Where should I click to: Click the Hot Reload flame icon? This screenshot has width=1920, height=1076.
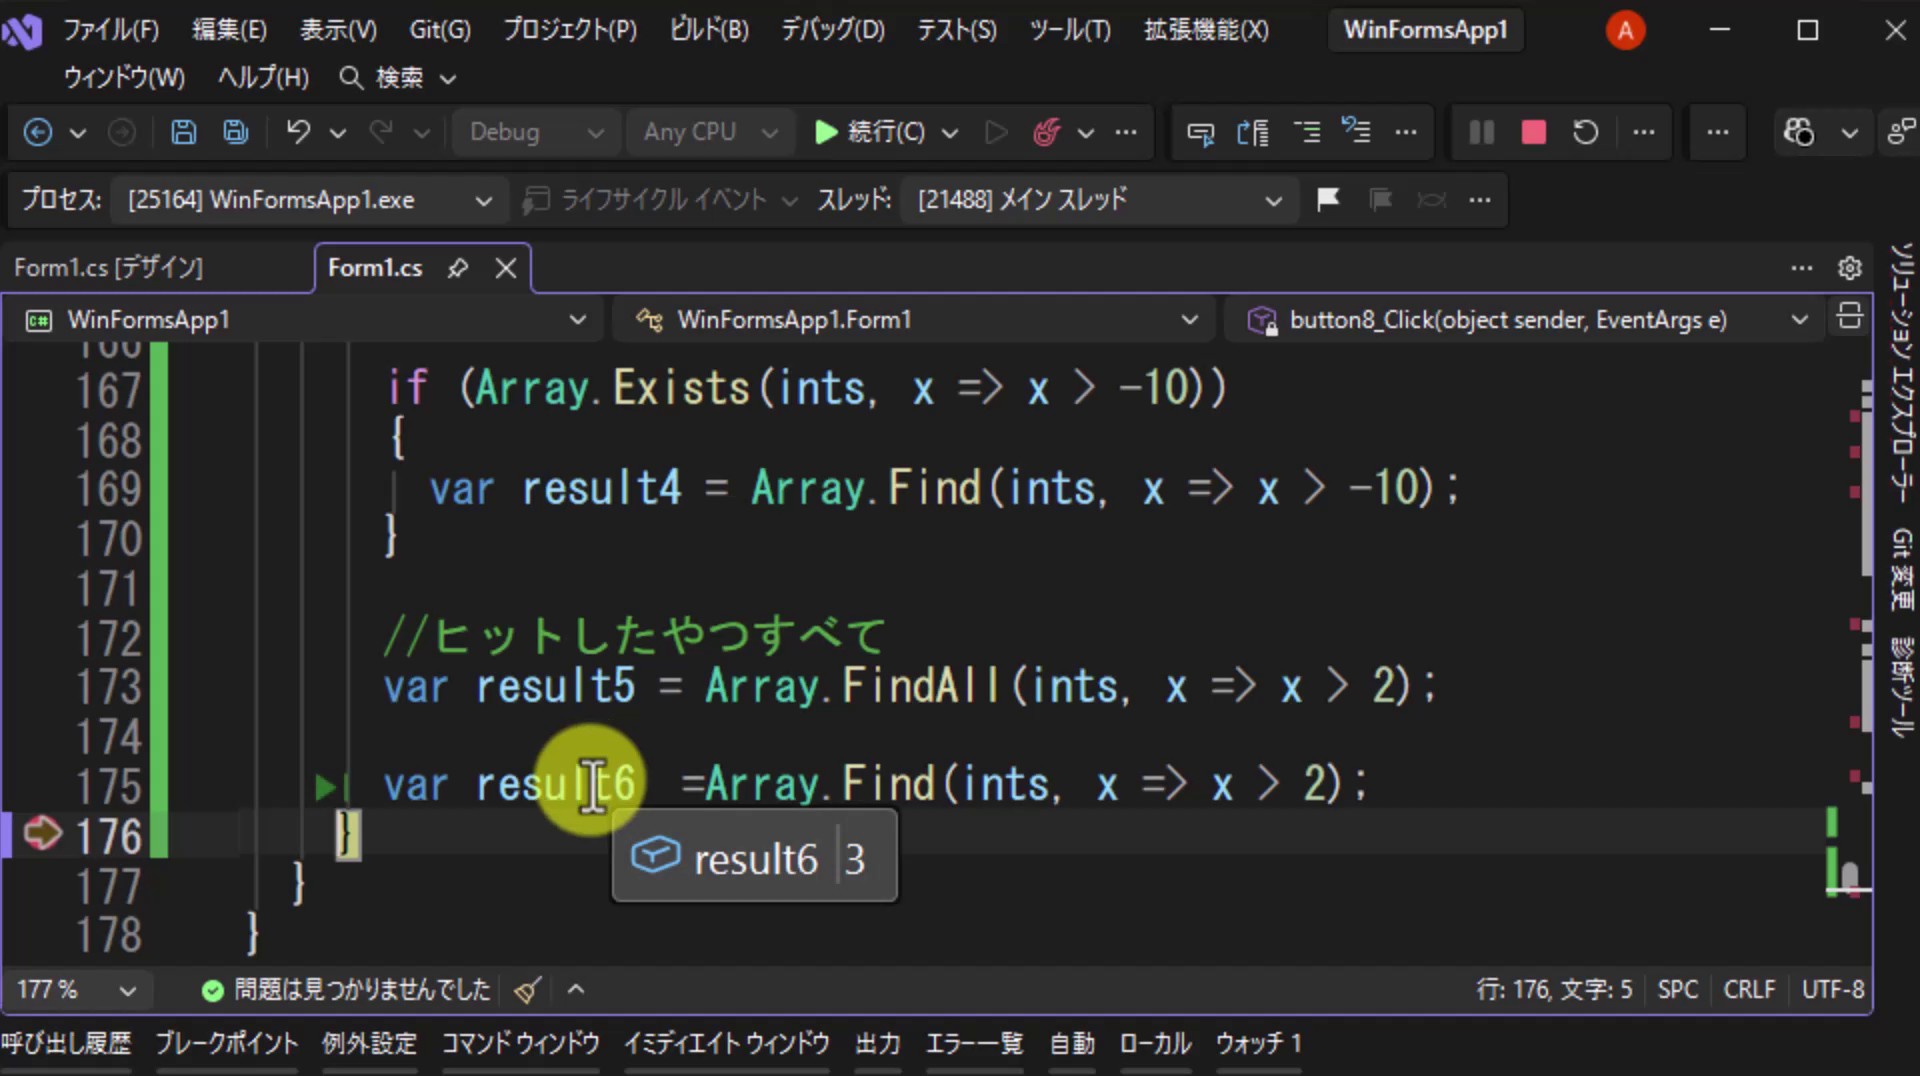(1046, 132)
